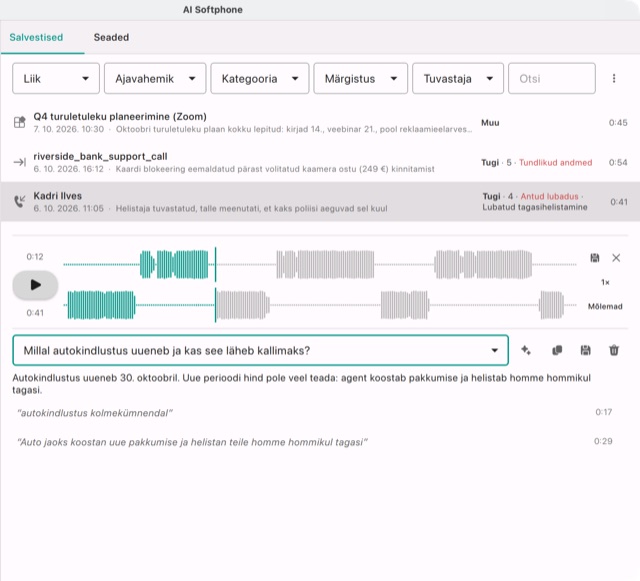Image resolution: width=640 pixels, height=581 pixels.
Task: Click the imported-file arrow icon beside riverside_bank_support_call
Action: coord(20,163)
